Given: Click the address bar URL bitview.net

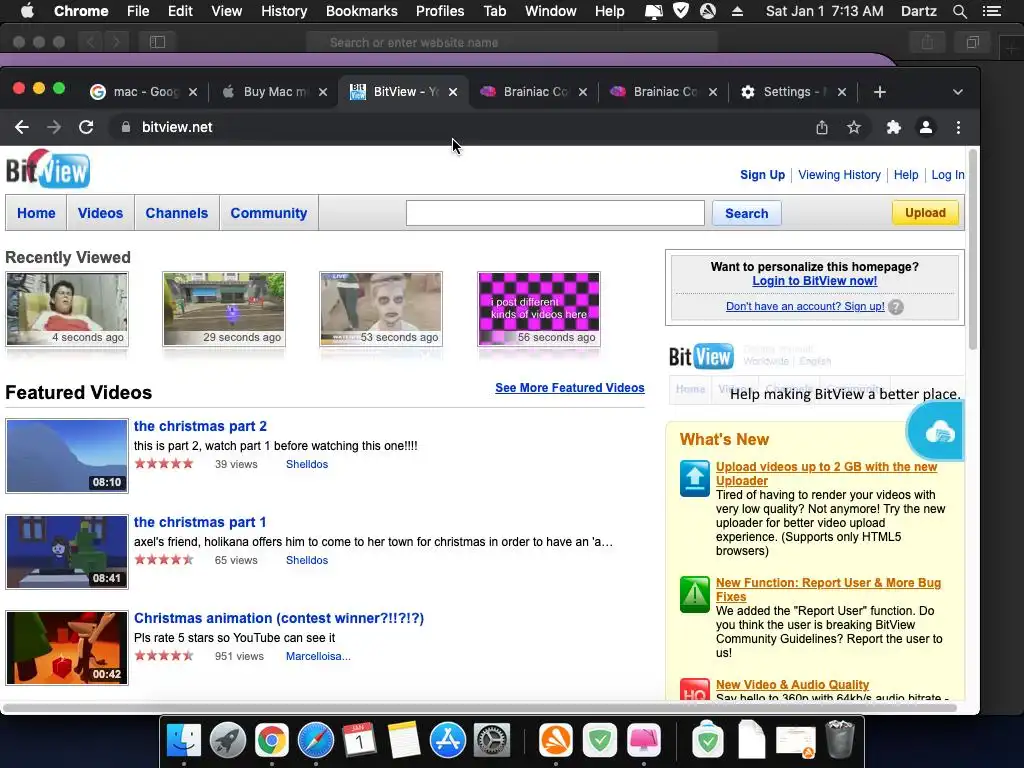Looking at the screenshot, I should point(177,127).
